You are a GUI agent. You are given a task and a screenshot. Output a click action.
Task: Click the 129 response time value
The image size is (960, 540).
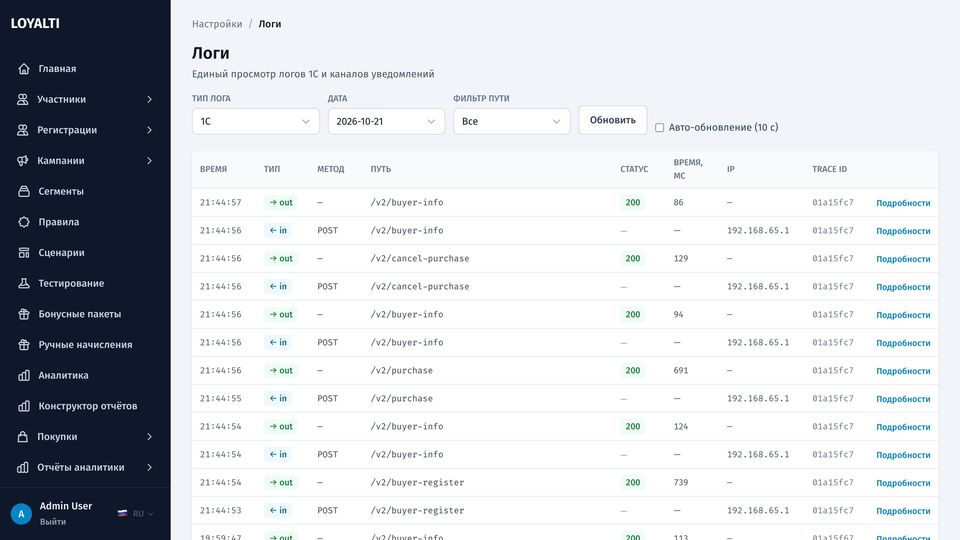point(681,258)
